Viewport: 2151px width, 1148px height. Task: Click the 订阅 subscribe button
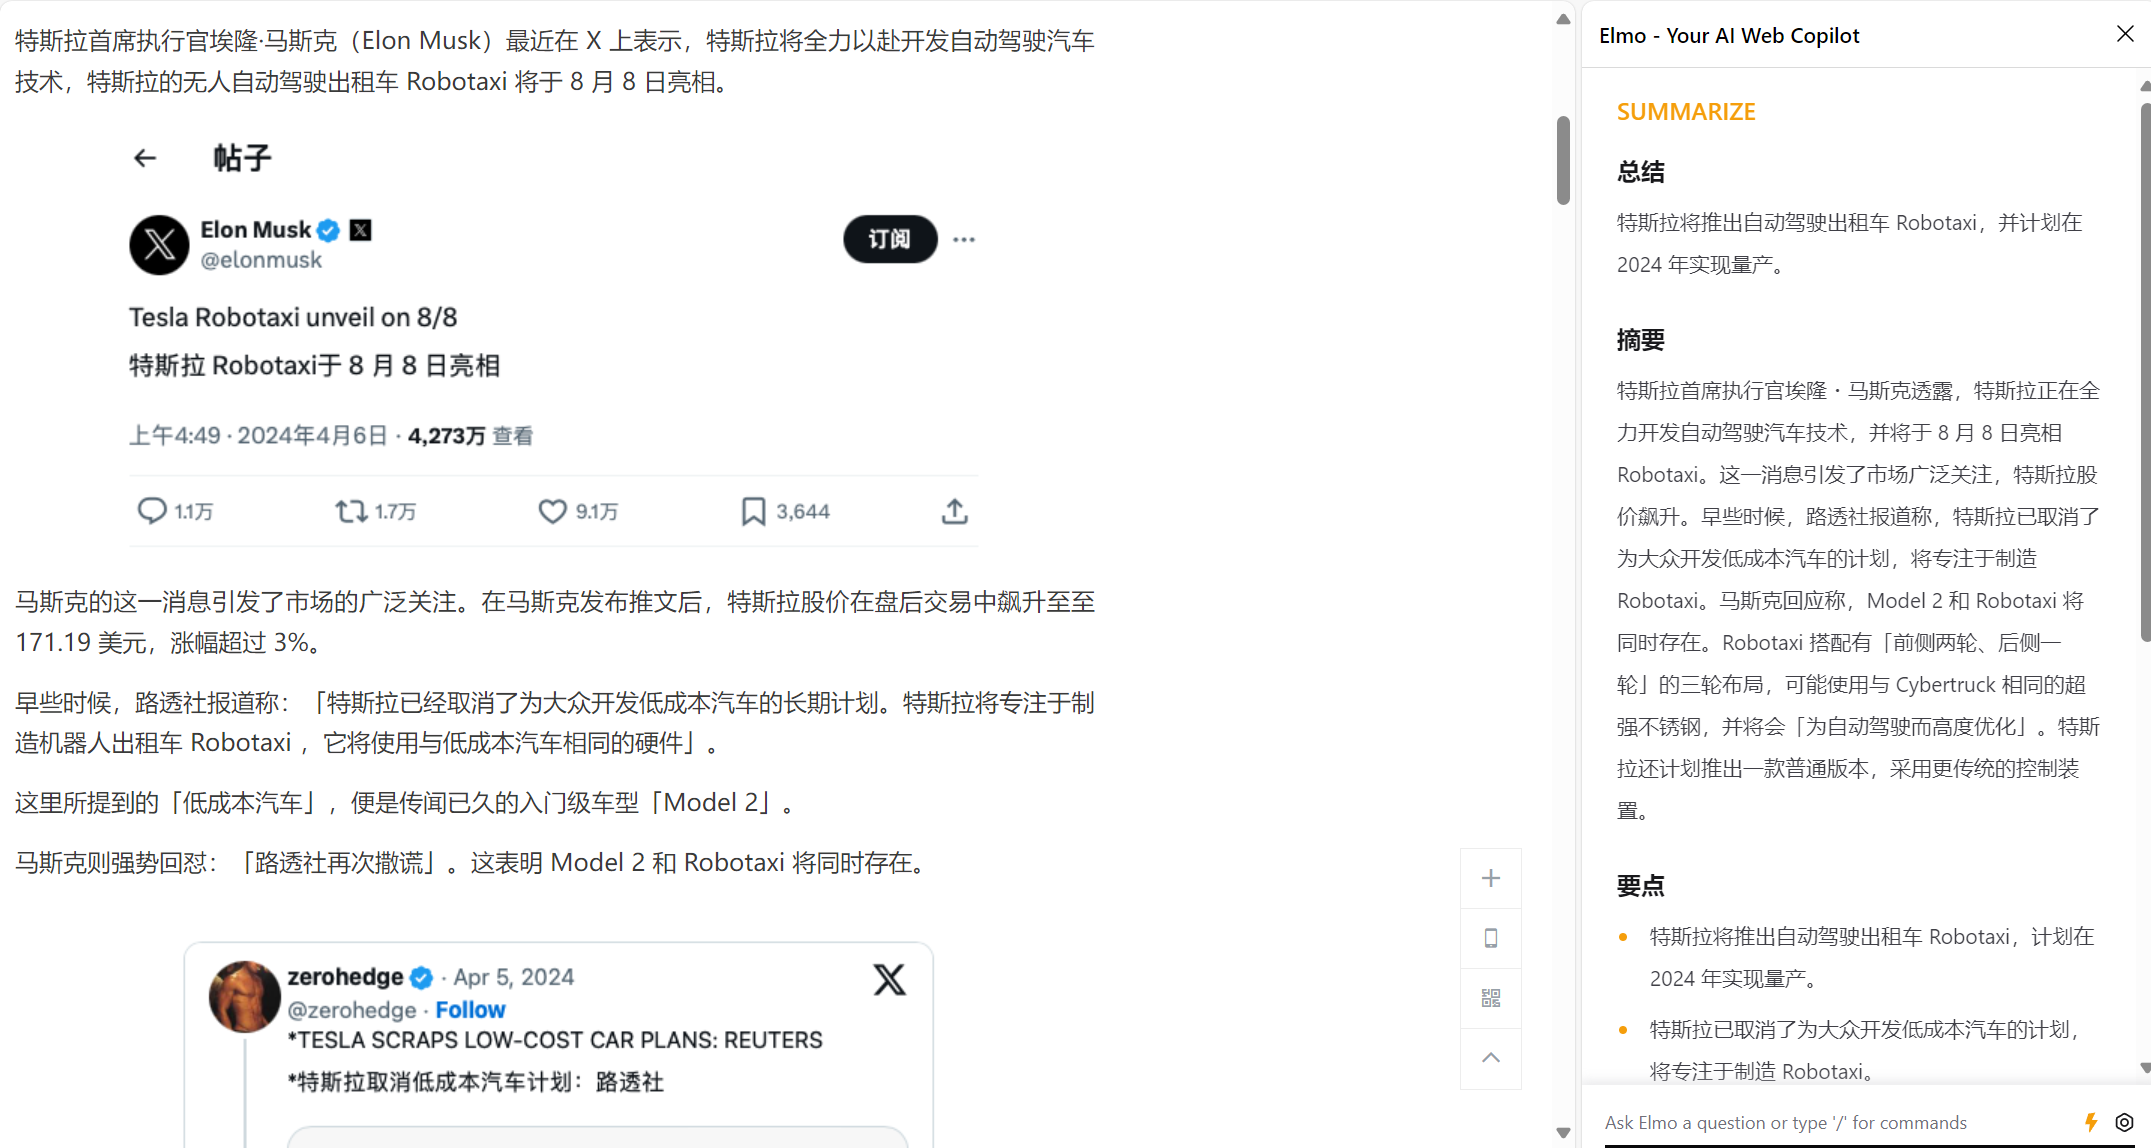click(x=890, y=239)
